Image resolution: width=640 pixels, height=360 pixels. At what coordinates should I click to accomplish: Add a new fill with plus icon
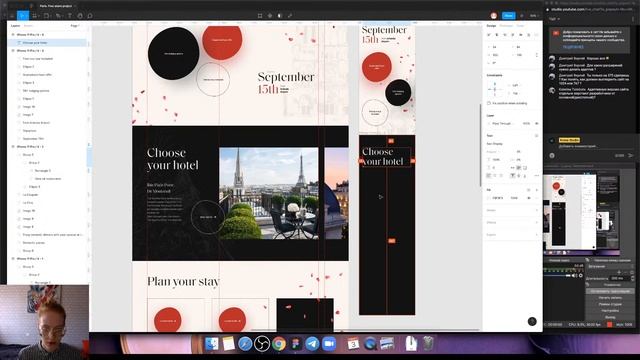click(x=537, y=190)
